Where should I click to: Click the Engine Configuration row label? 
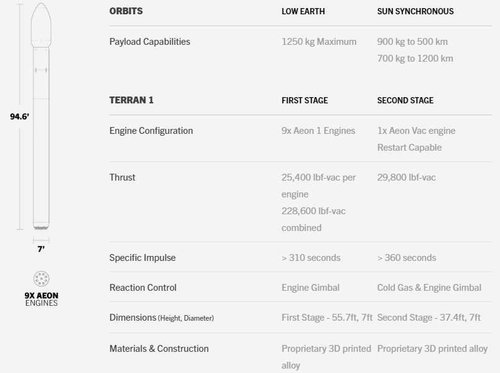(151, 131)
